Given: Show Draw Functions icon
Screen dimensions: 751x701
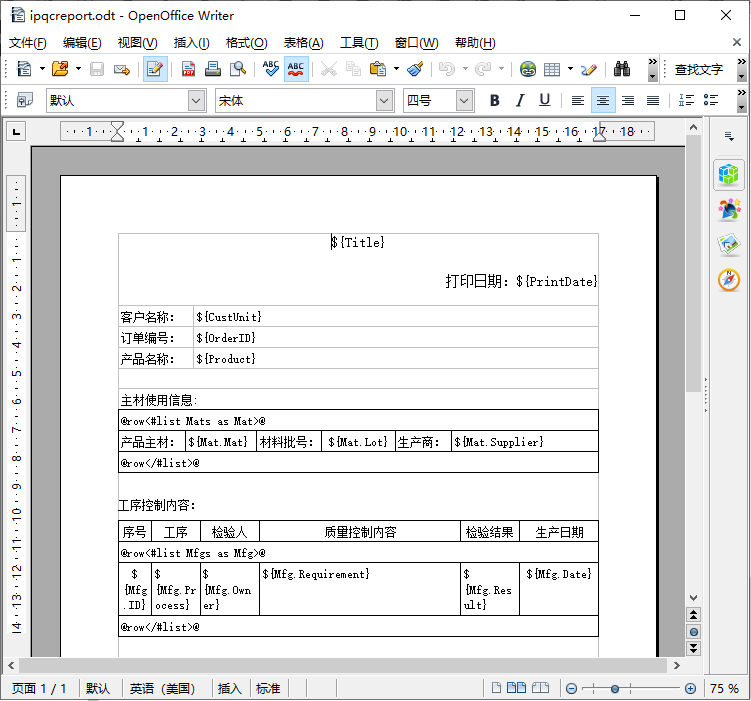Looking at the screenshot, I should pos(589,70).
